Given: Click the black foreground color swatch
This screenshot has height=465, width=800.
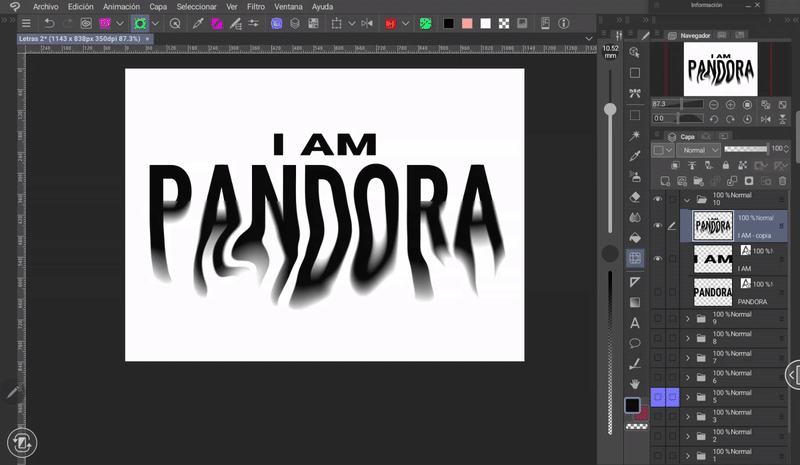Looking at the screenshot, I should [632, 405].
